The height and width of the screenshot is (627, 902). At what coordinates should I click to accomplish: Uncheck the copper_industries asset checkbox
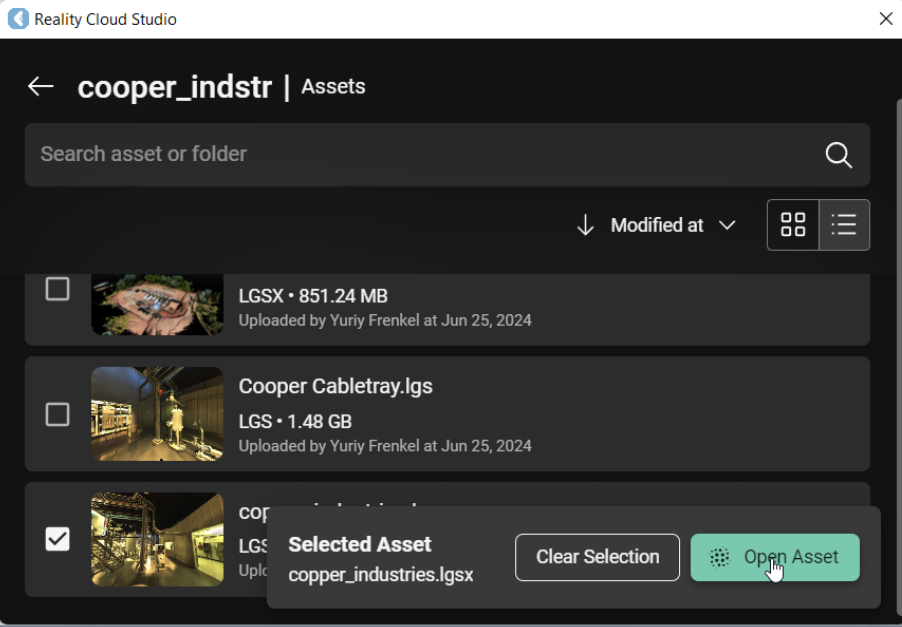58,539
